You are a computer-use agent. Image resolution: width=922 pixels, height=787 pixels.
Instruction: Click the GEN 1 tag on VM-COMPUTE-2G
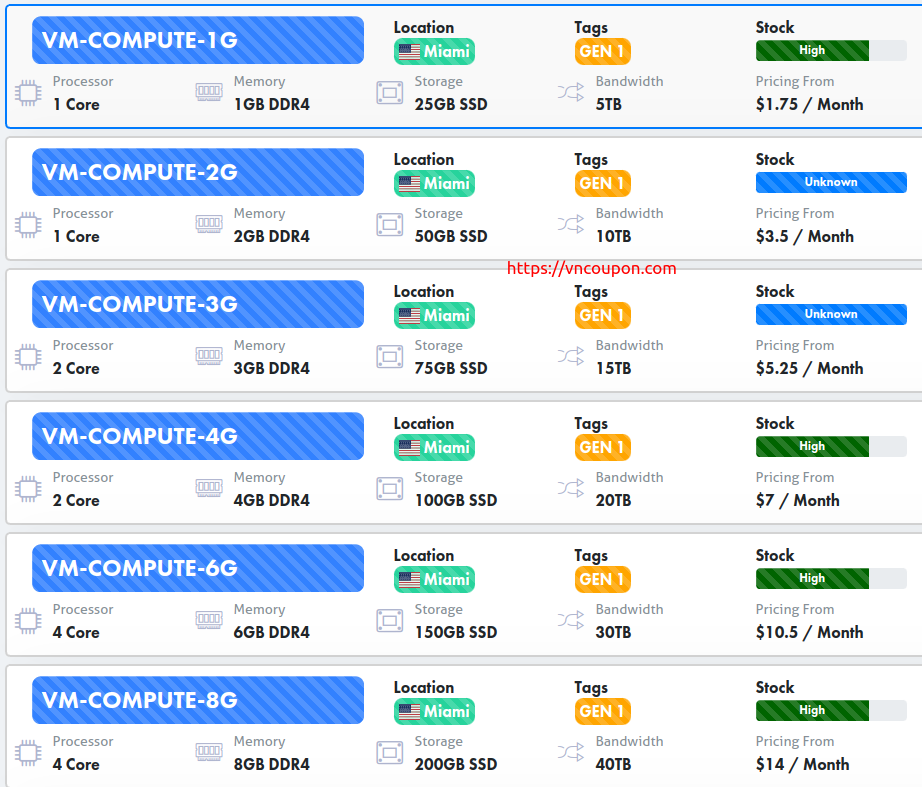coord(603,184)
